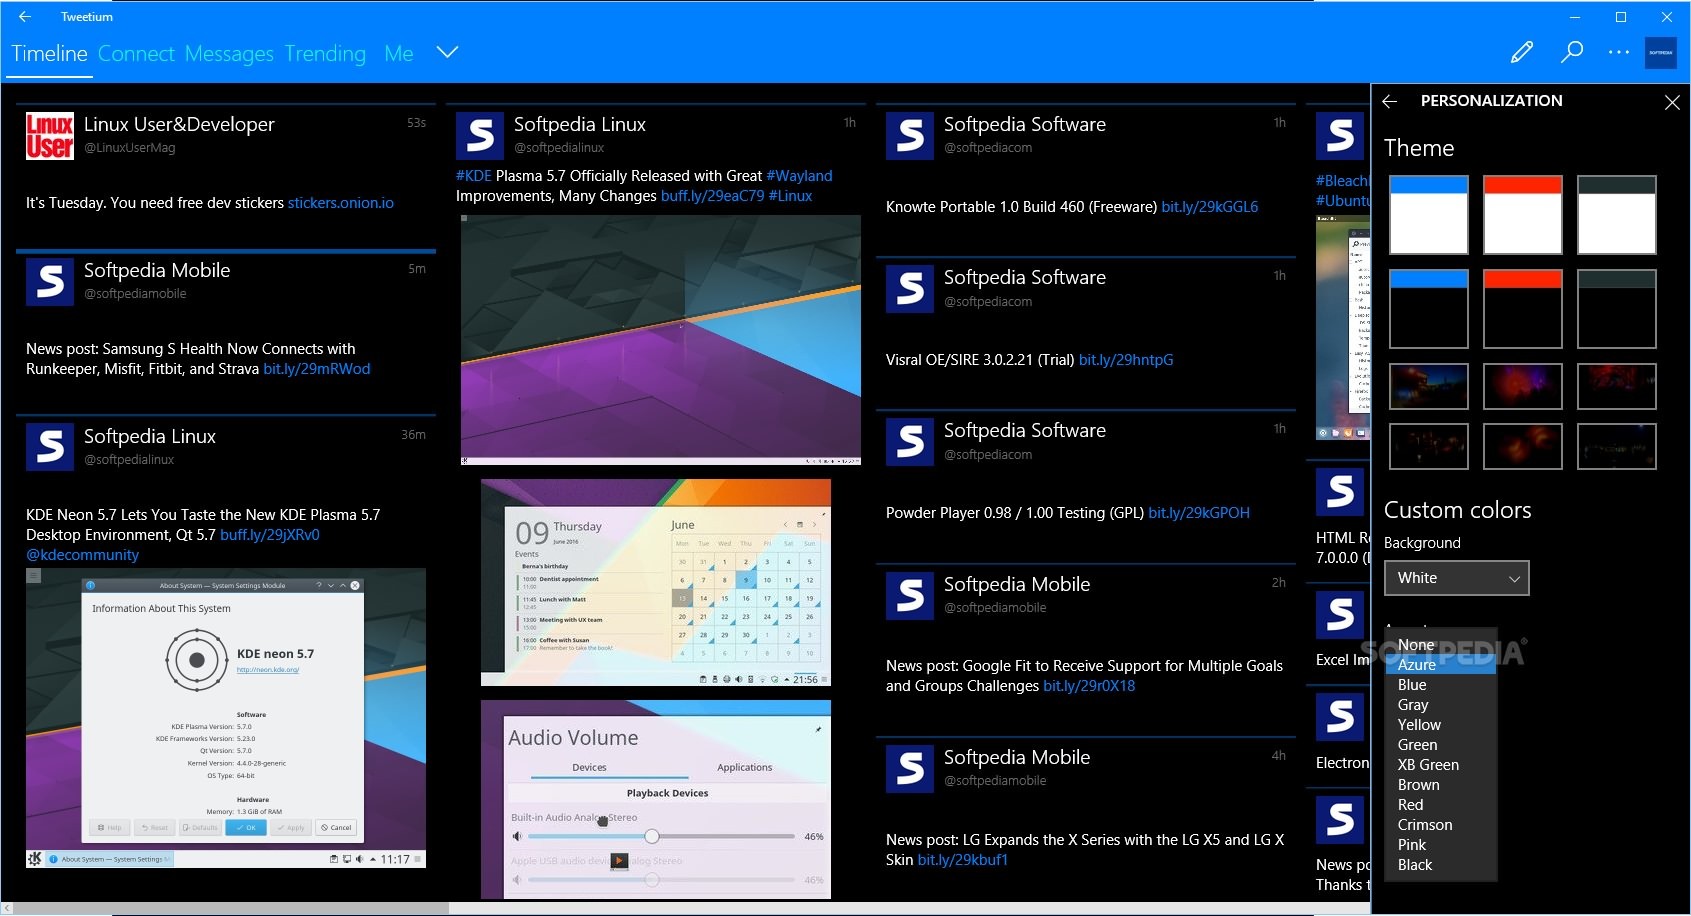Pick light theme with red header
This screenshot has width=1691, height=916.
point(1522,215)
